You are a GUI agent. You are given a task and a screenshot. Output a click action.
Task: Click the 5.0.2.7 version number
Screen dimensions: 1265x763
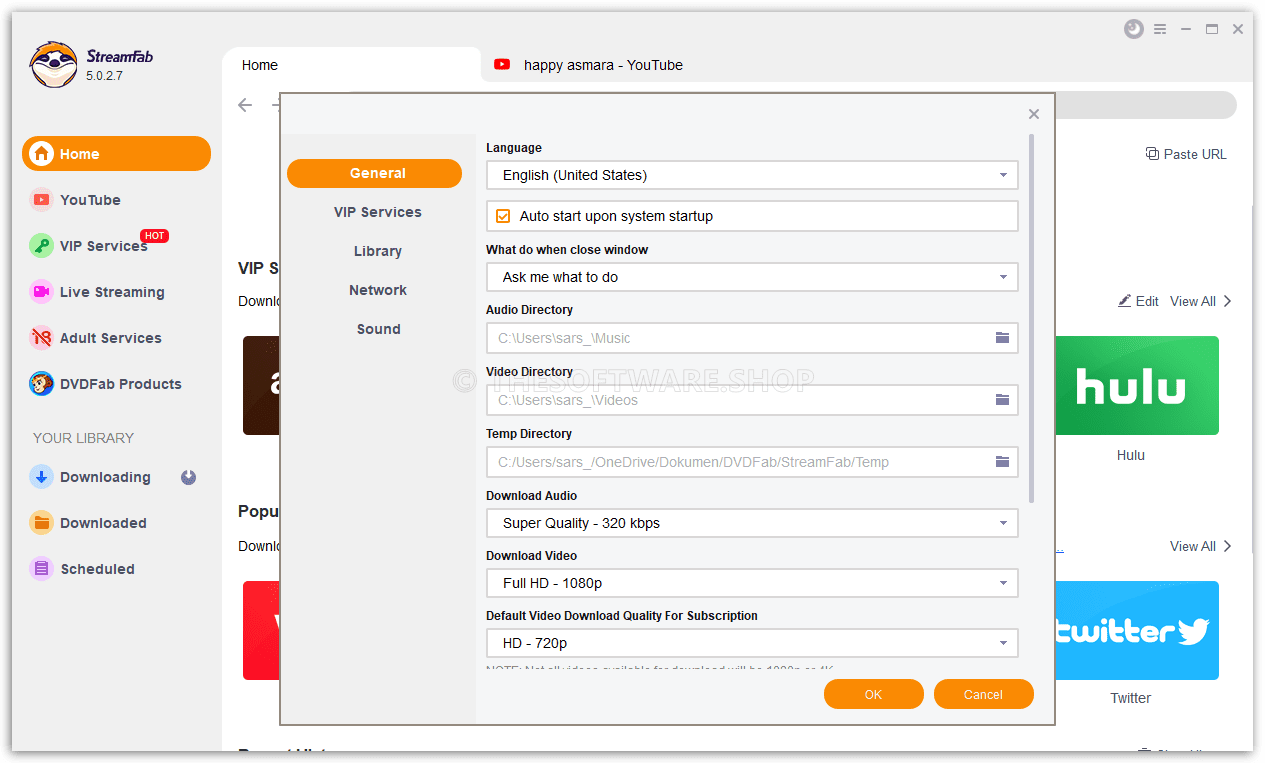tap(104, 76)
